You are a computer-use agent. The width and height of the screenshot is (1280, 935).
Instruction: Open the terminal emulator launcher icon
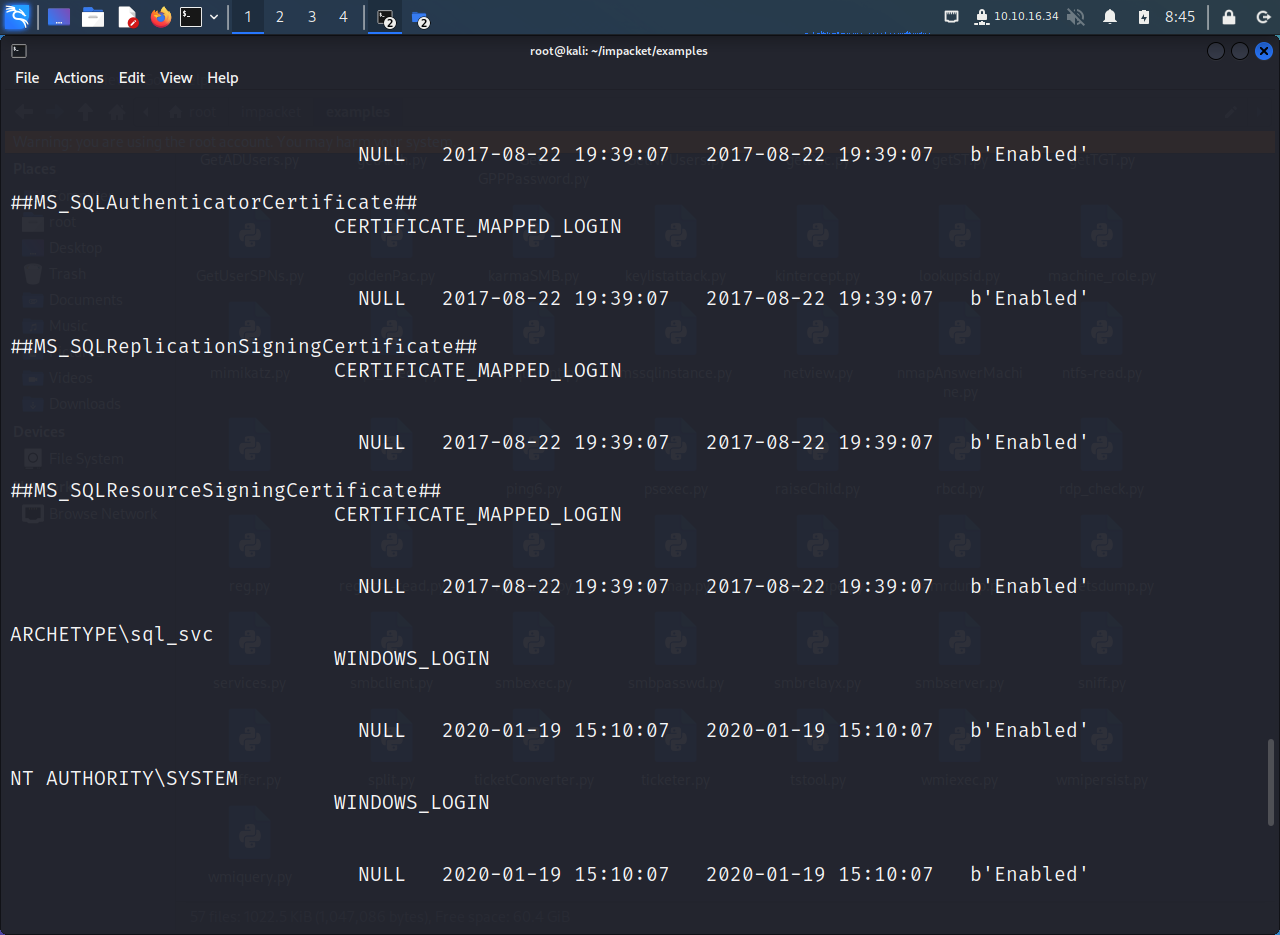click(191, 17)
